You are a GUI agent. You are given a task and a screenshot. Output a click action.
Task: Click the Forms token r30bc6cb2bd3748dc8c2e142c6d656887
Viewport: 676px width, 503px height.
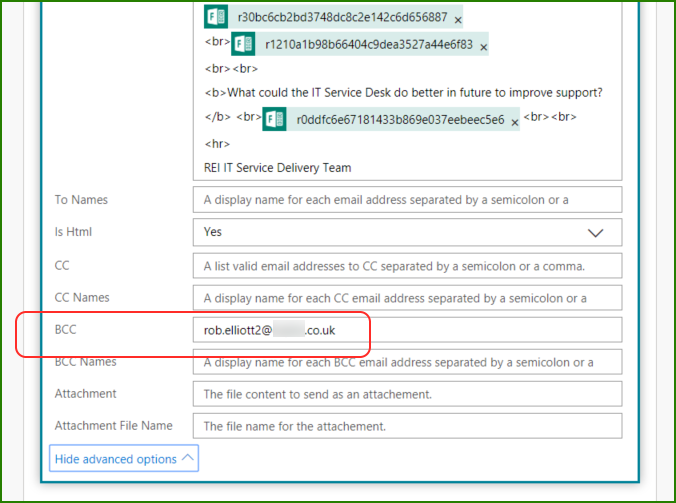click(333, 17)
